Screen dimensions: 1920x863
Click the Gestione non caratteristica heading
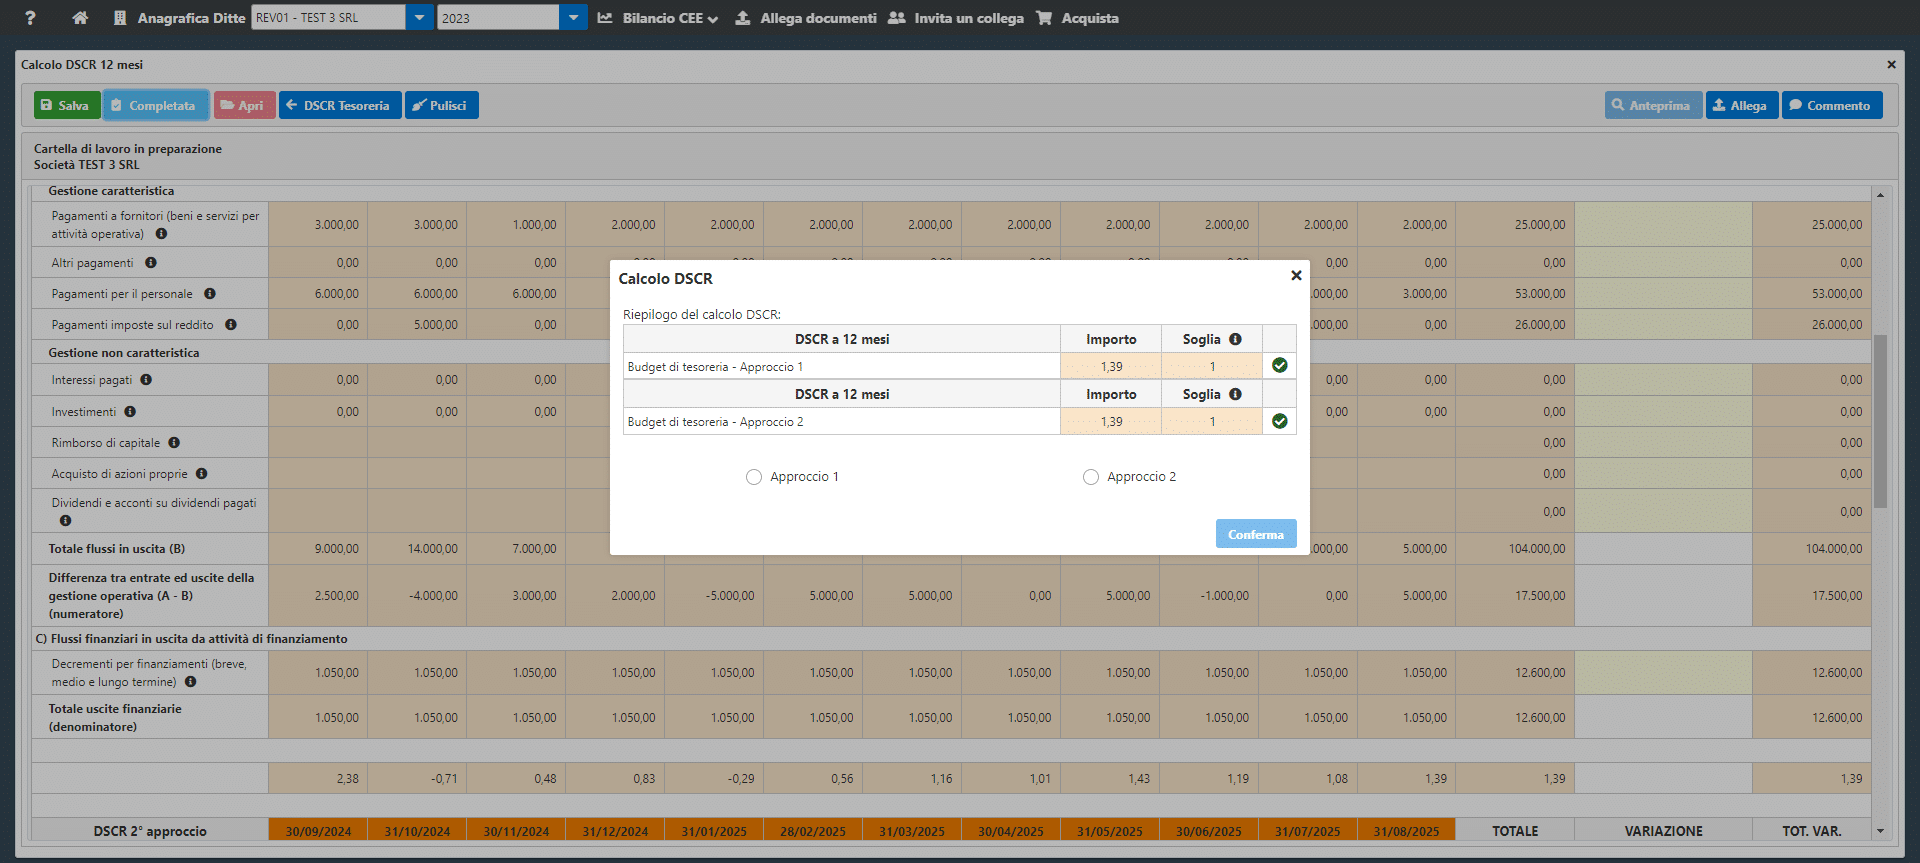(x=124, y=353)
